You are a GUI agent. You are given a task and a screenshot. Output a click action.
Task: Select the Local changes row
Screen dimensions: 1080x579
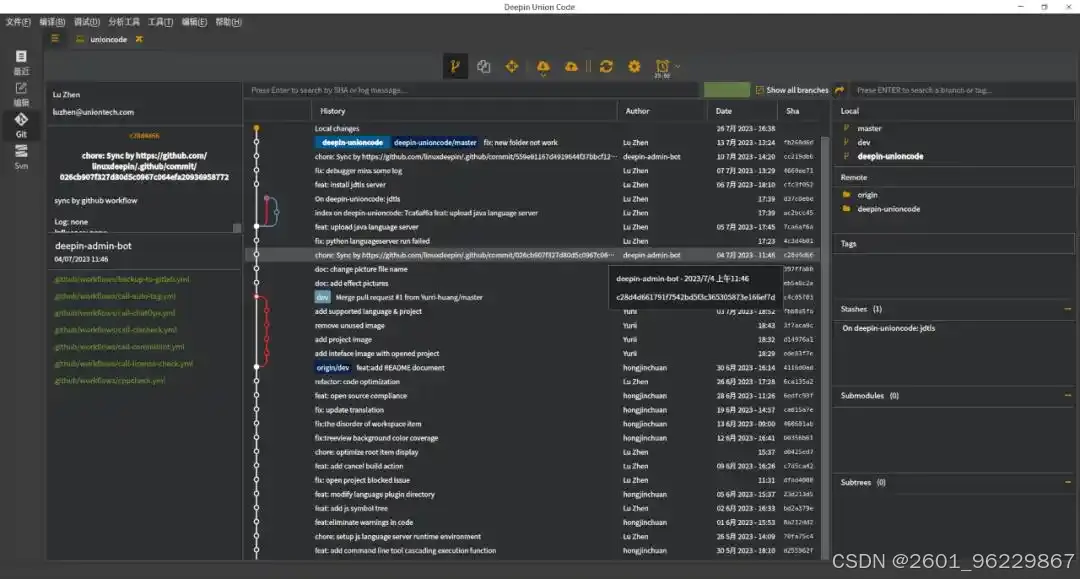click(534, 129)
